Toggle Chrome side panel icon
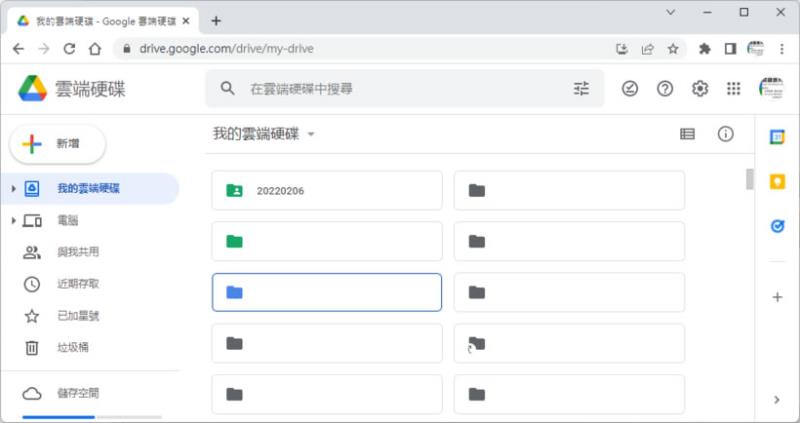 [731, 49]
